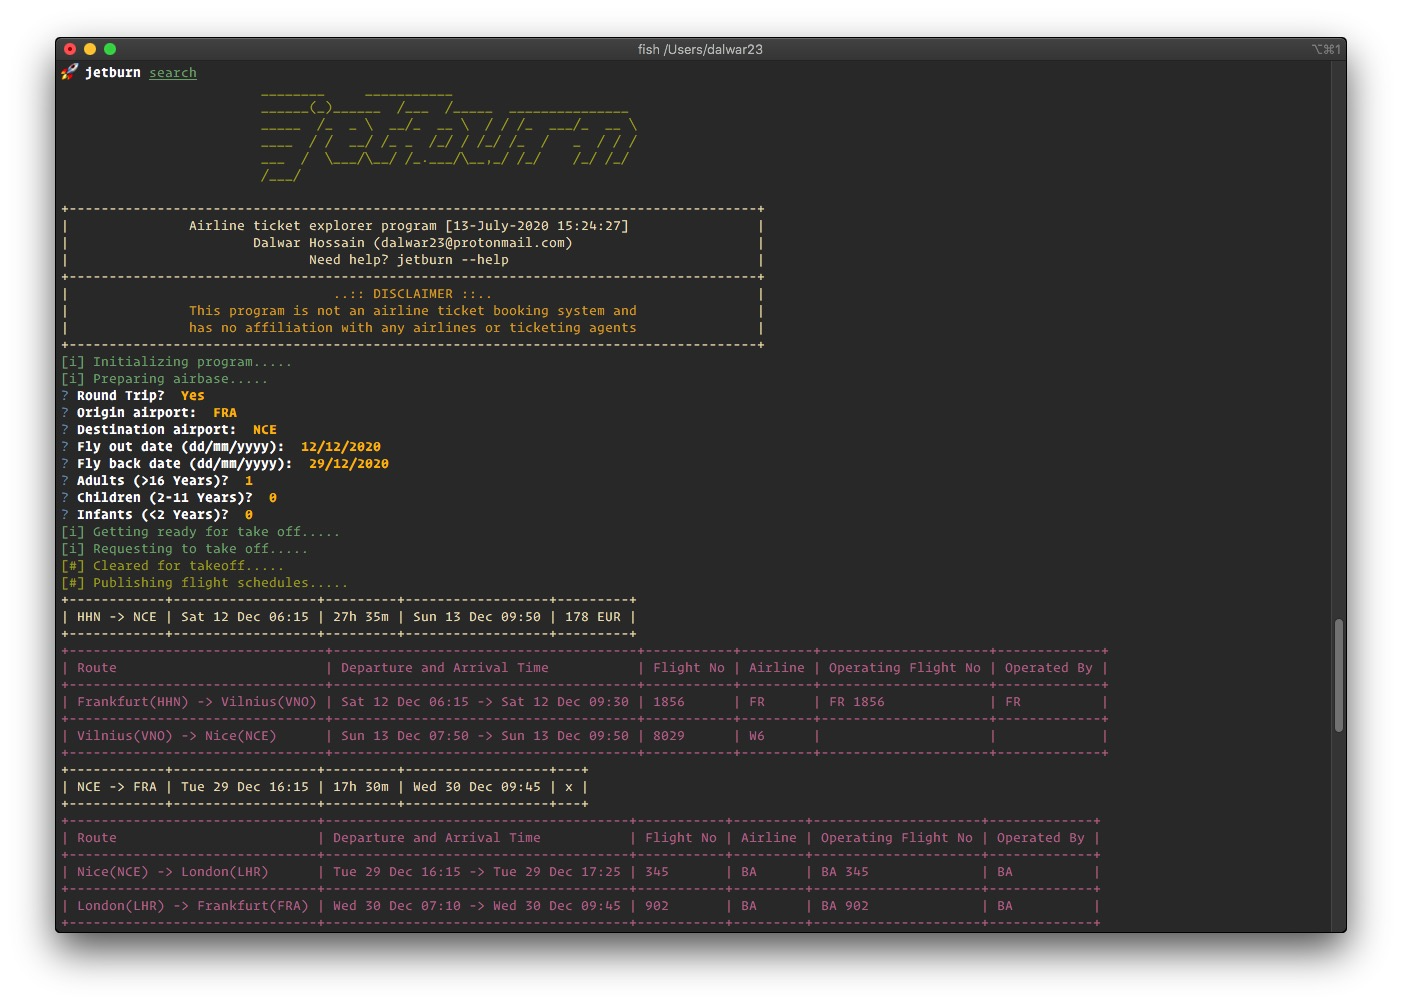
Task: Click 'Vilnius(VNO) -> Nice(NCE)' route row
Action: [177, 736]
